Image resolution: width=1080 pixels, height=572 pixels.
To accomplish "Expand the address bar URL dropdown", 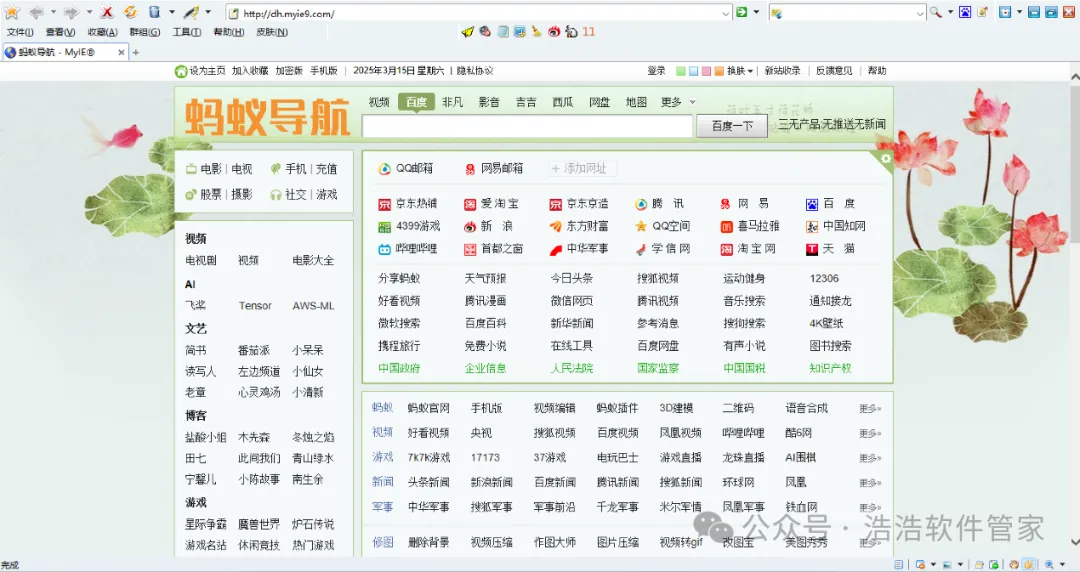I will click(x=725, y=13).
